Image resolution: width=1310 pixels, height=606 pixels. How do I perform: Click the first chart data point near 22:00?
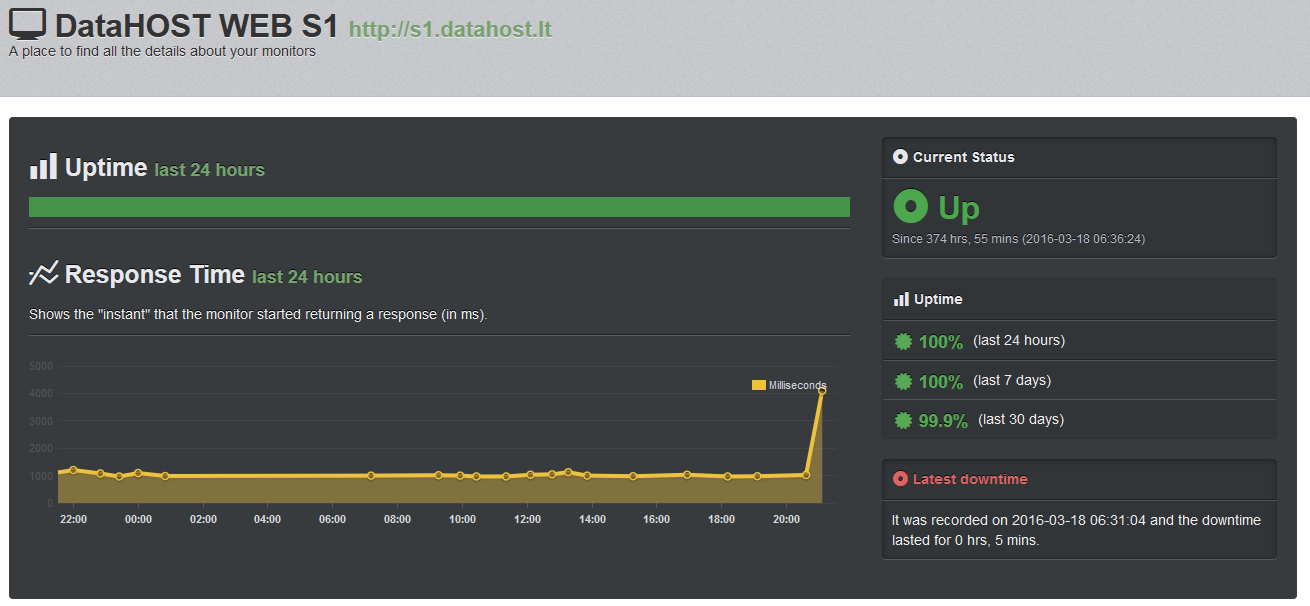point(73,470)
